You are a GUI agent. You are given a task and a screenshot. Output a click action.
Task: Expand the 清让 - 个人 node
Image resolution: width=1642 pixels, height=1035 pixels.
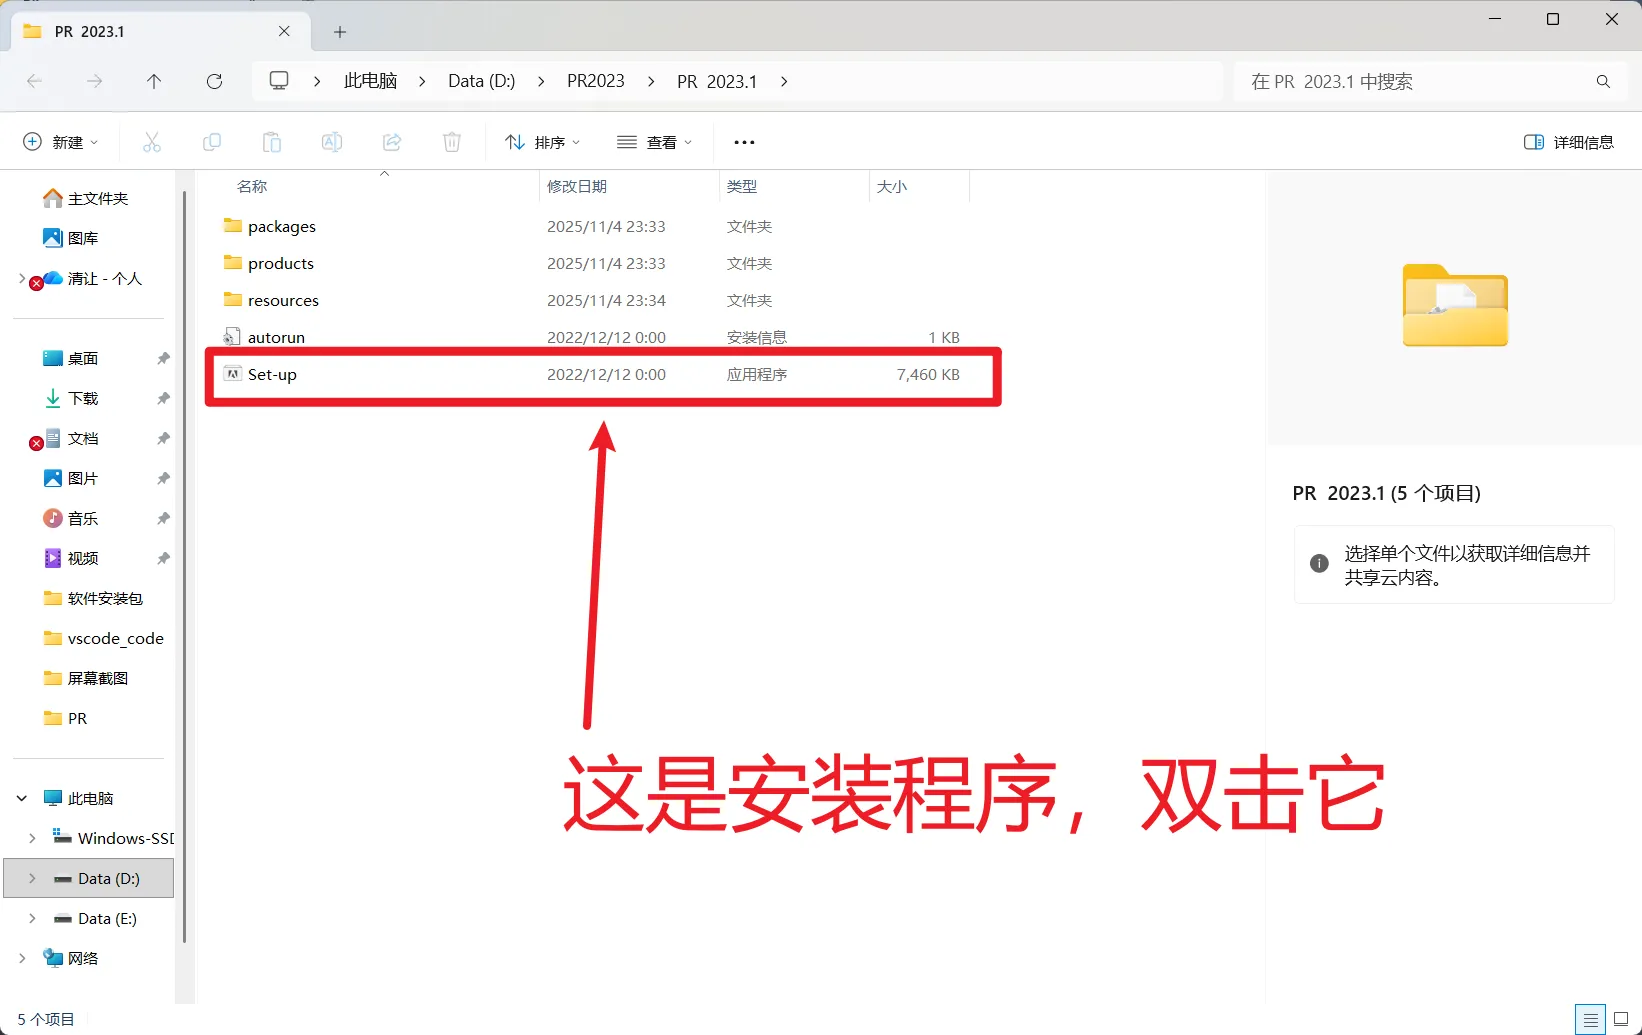[22, 278]
